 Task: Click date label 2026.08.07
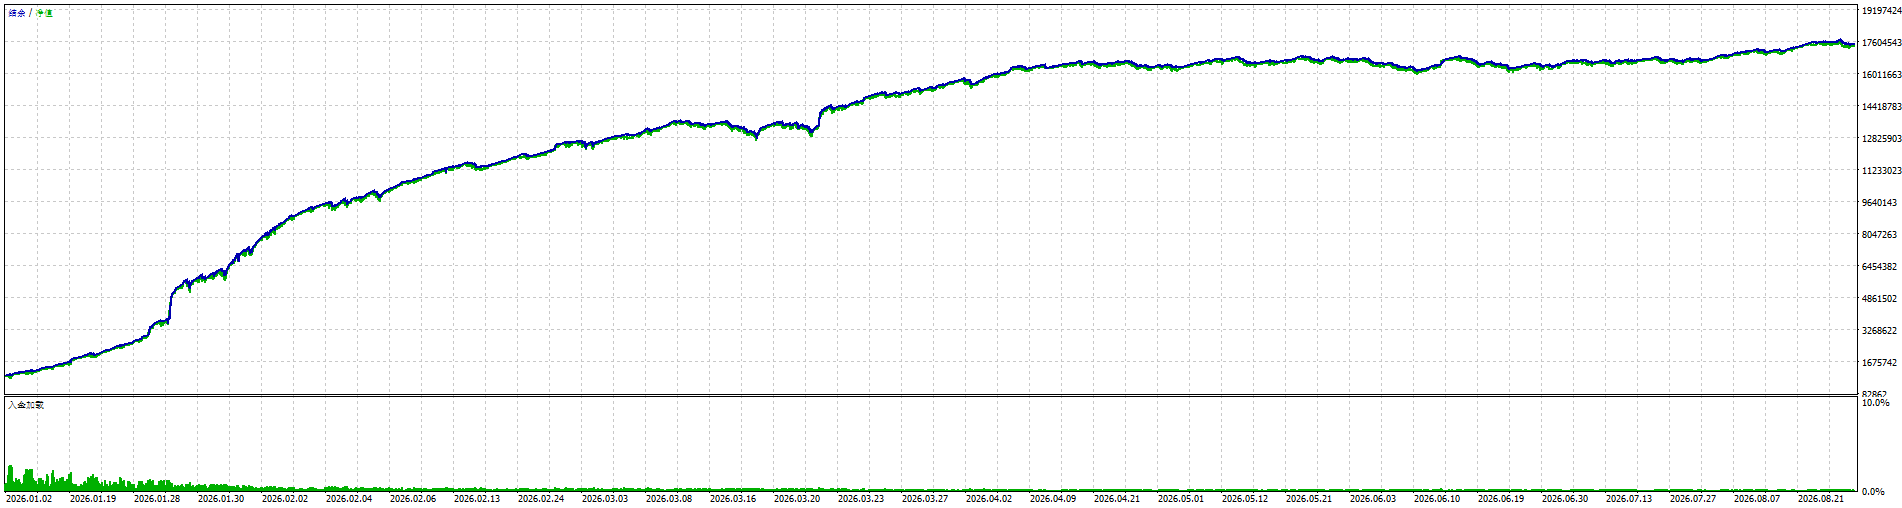pos(1757,499)
